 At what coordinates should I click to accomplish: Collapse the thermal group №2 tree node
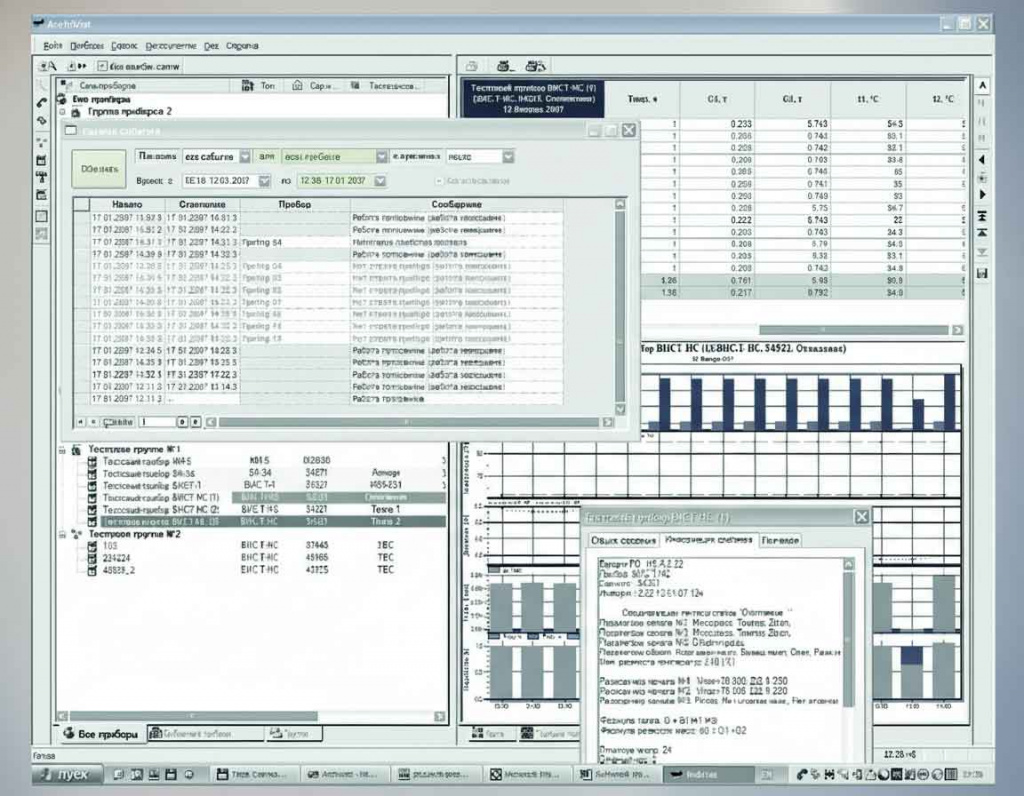[62, 534]
